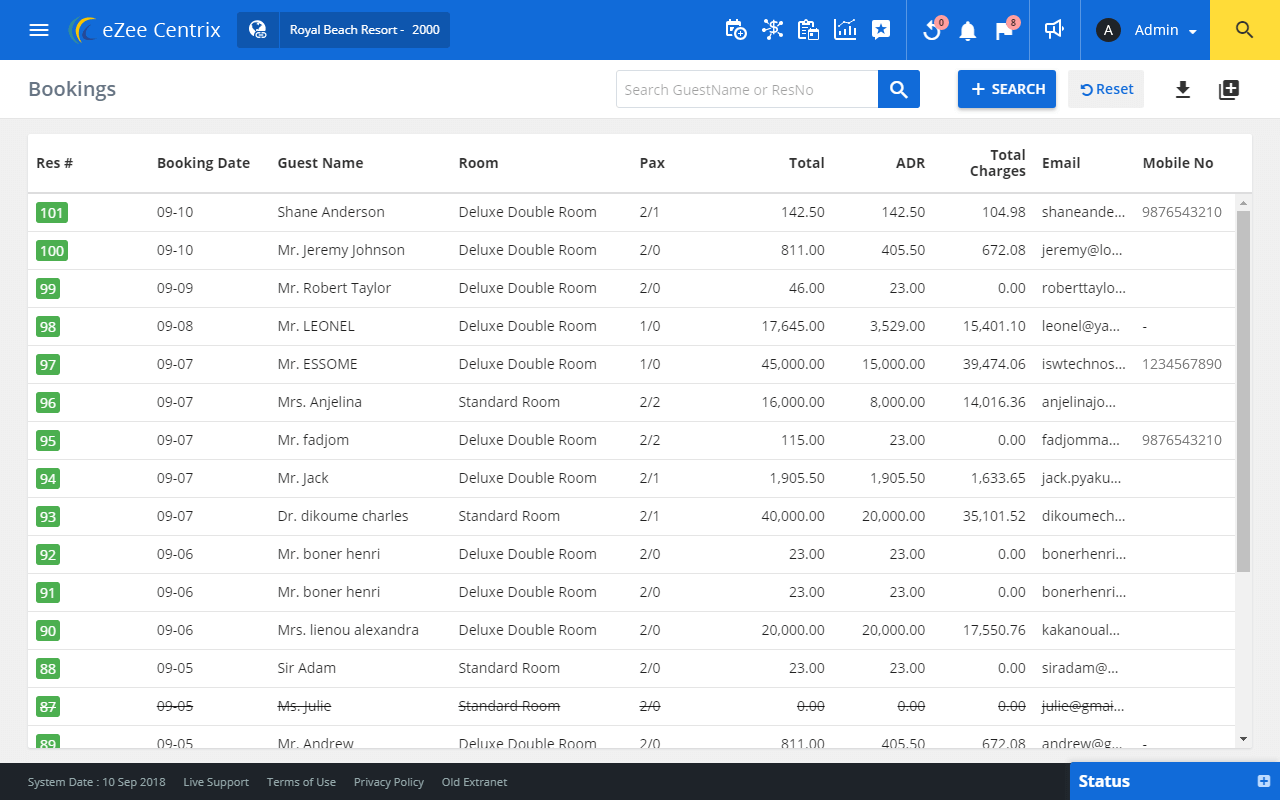
Task: Open the Admin account dropdown
Action: pyautogui.click(x=1146, y=30)
